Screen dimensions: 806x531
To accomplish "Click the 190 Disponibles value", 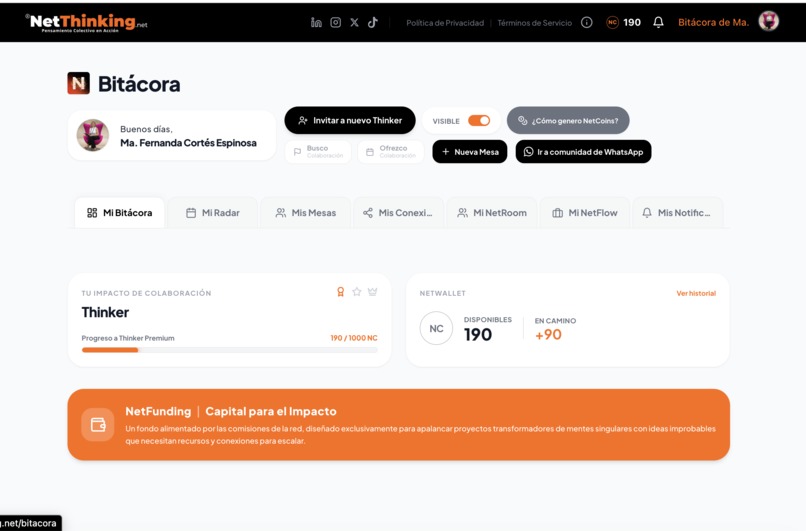I will coord(478,335).
